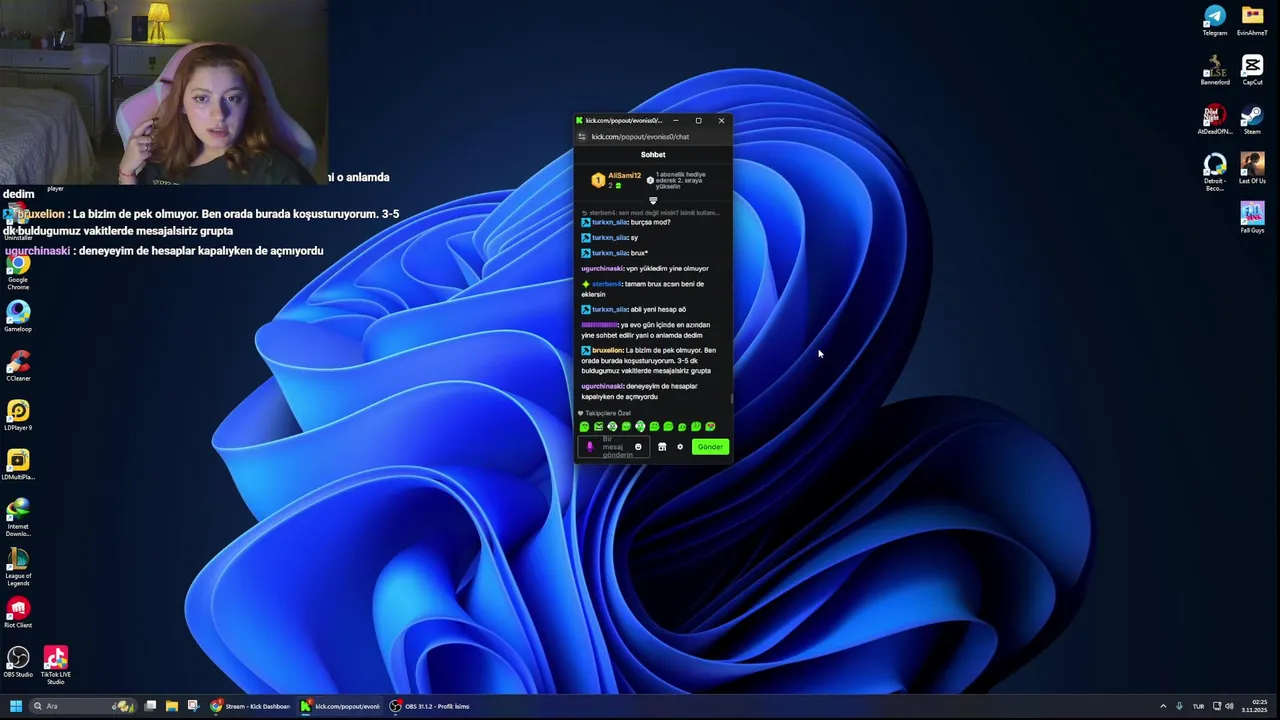Open the EvinAhmeT folder on desktop
The height and width of the screenshot is (720, 1280).
[x=1252, y=21]
